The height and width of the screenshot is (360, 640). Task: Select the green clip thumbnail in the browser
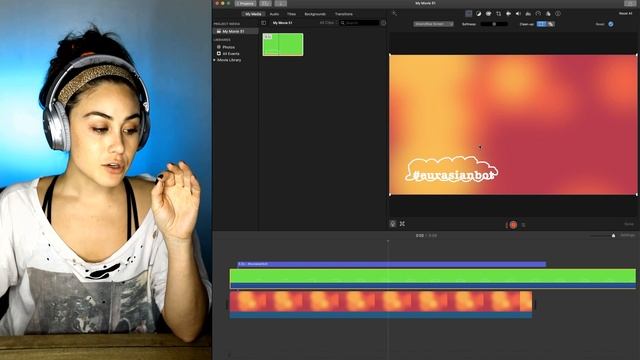click(x=283, y=44)
